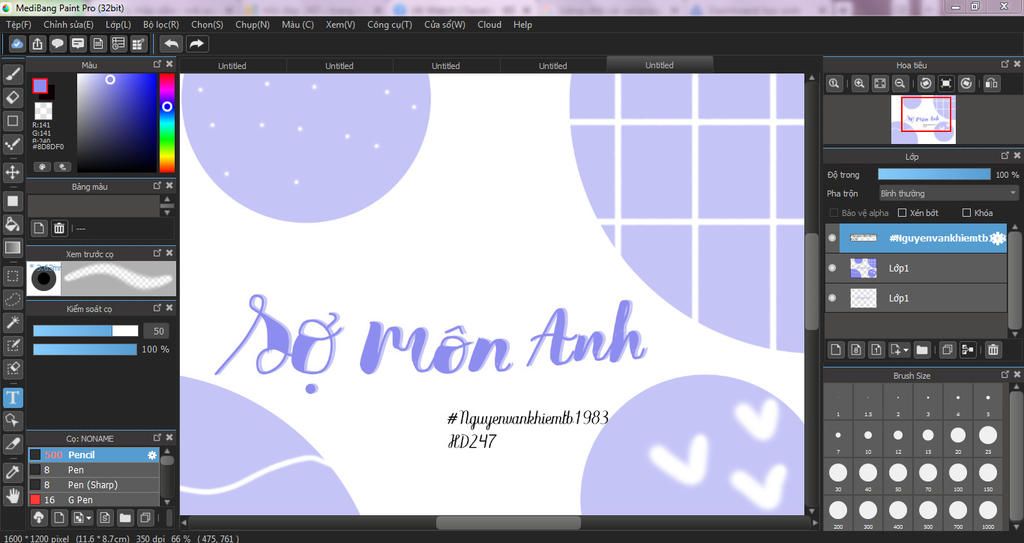This screenshot has height=543, width=1024.
Task: Open the Công cụ(T) menu
Action: [x=390, y=24]
